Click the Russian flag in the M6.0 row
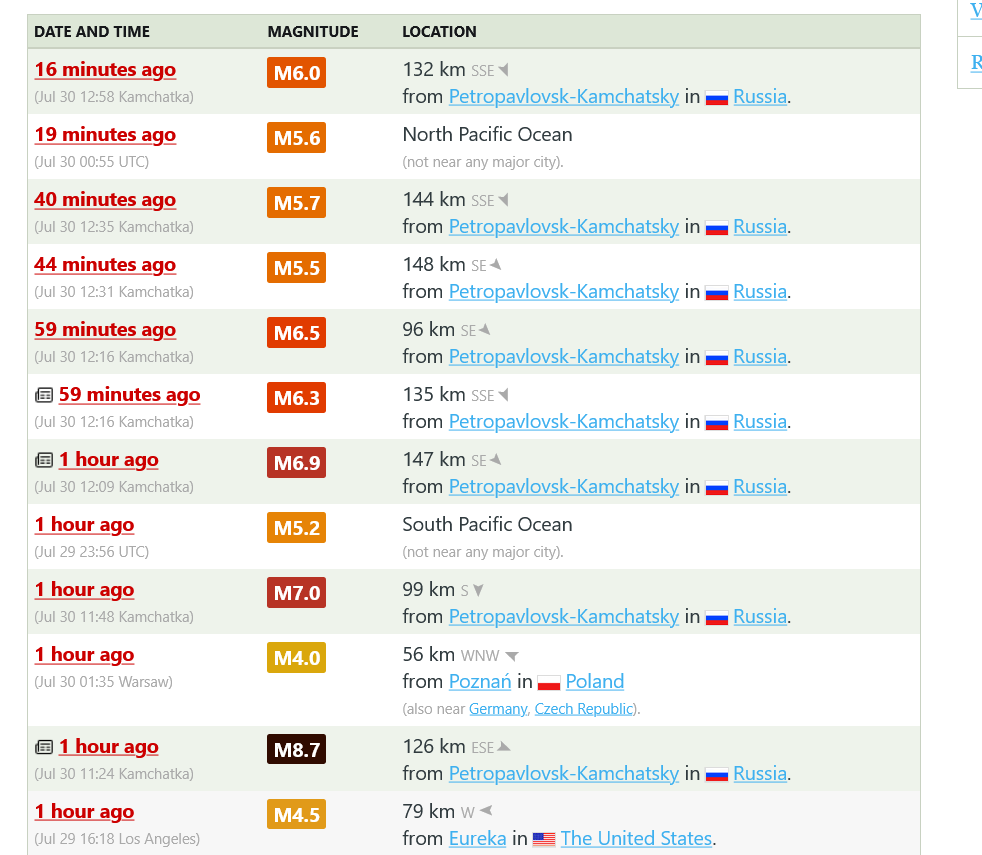Image resolution: width=982 pixels, height=855 pixels. 716,98
